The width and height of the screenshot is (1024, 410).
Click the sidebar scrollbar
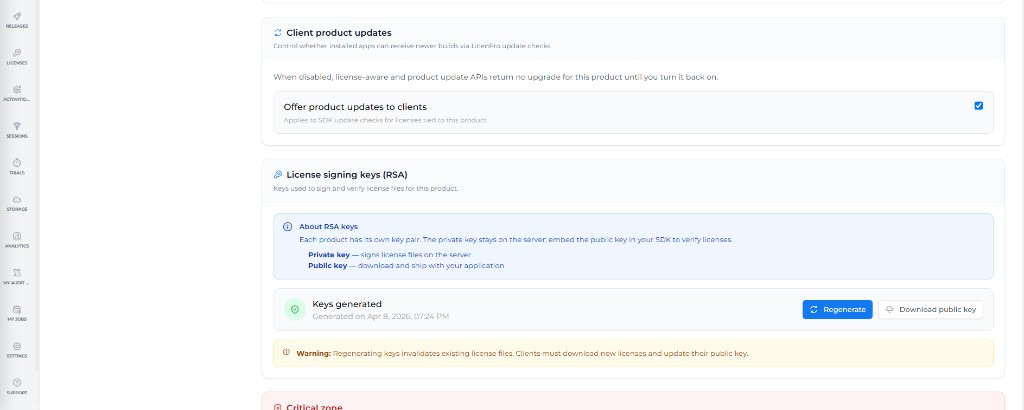click(37, 185)
